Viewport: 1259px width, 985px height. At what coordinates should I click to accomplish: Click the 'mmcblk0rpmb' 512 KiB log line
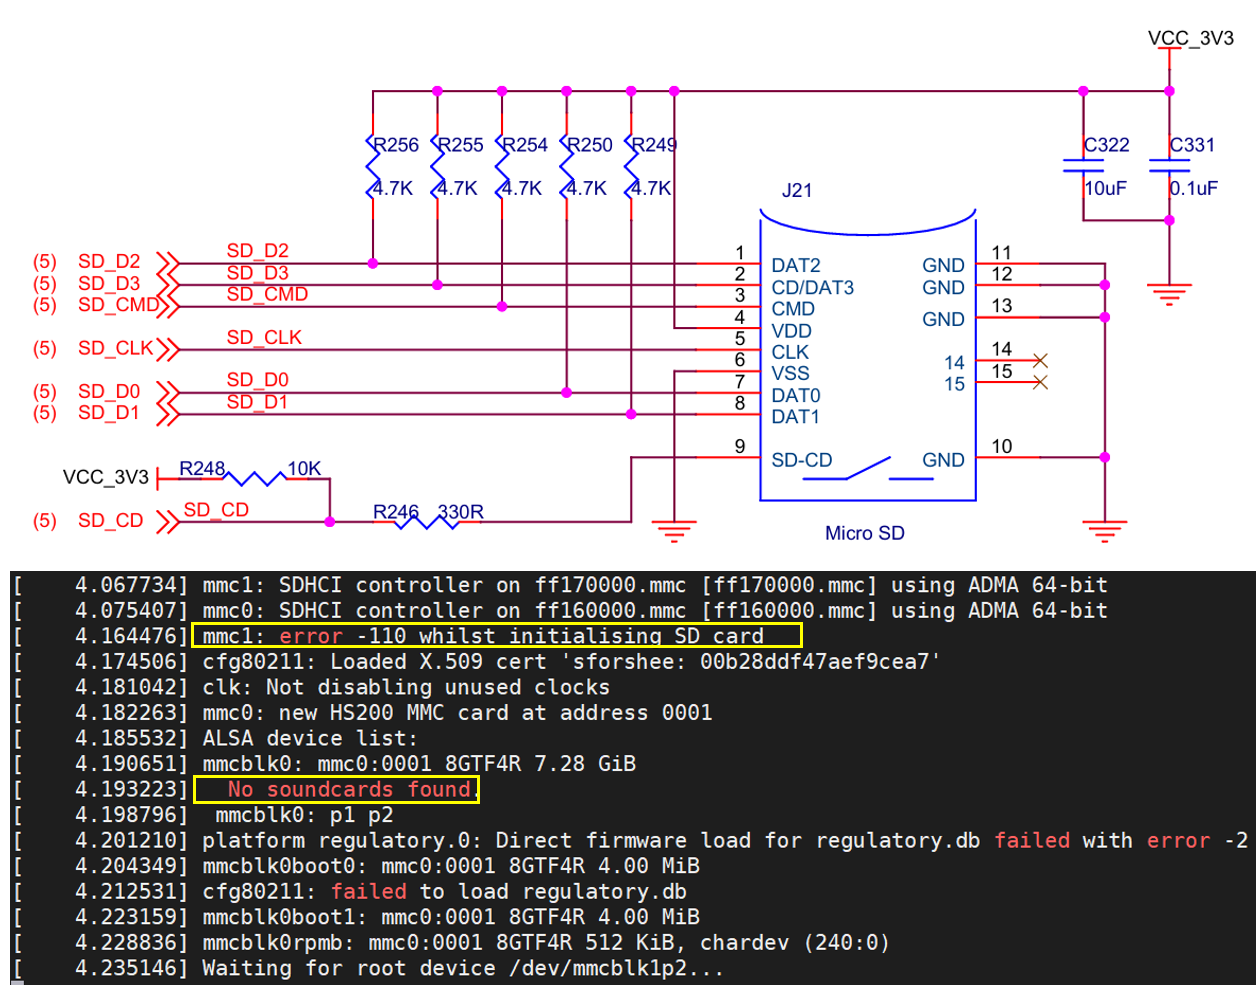tap(546, 943)
